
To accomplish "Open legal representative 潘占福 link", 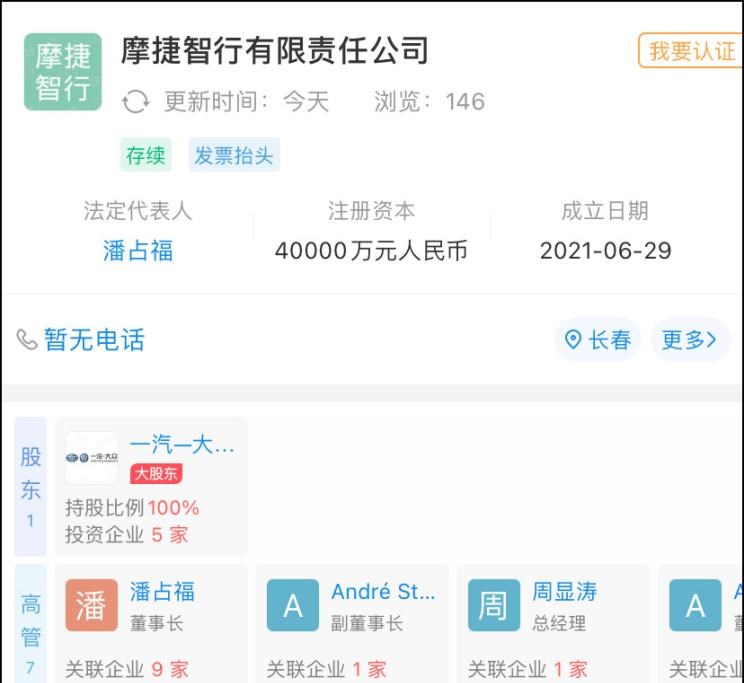I will [138, 251].
